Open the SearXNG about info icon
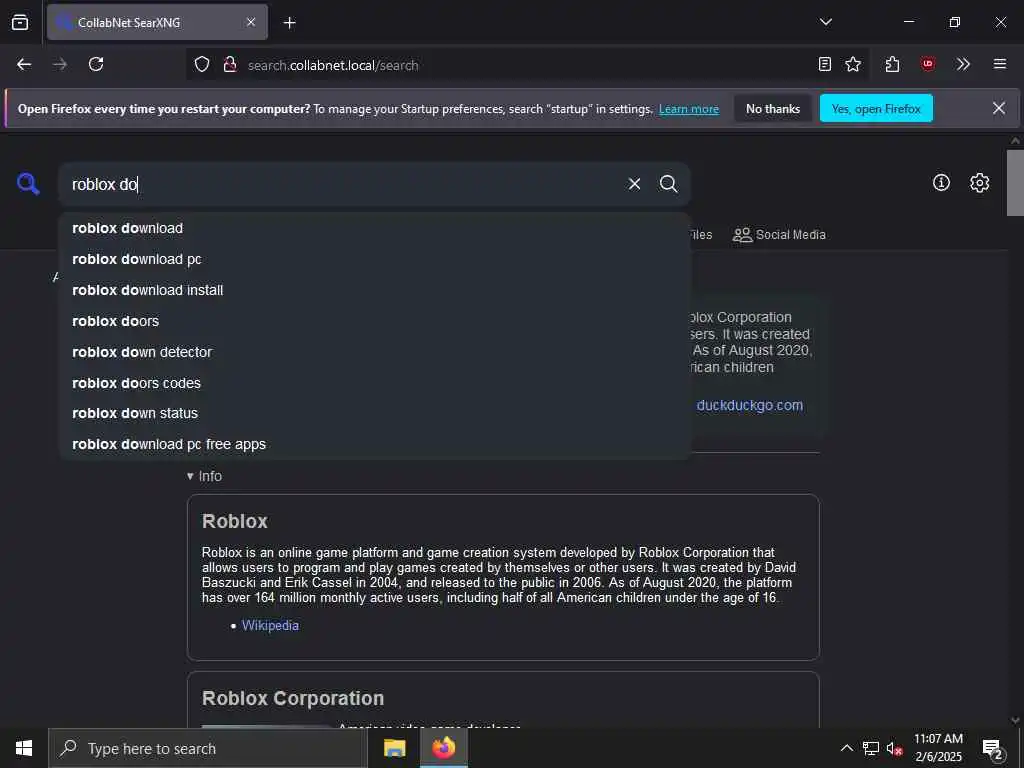Image resolution: width=1024 pixels, height=768 pixels. [x=941, y=183]
